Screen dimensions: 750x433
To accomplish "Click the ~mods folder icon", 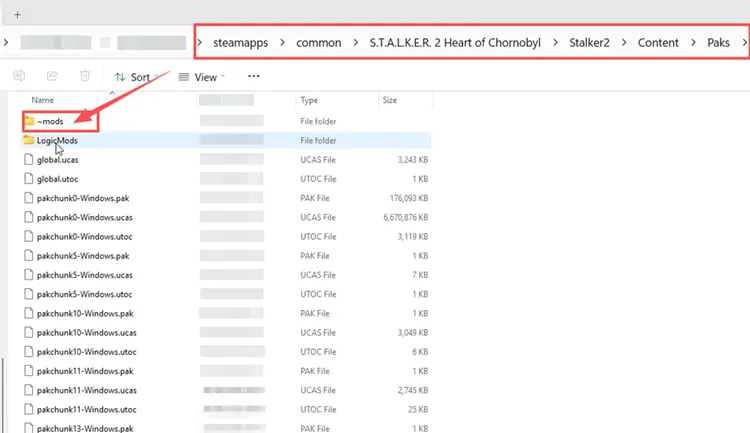I will pos(29,121).
